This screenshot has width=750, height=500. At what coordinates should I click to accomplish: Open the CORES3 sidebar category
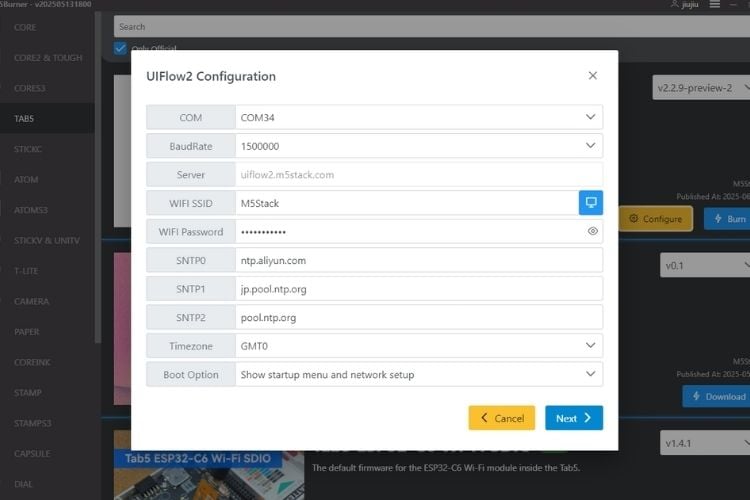[30, 89]
